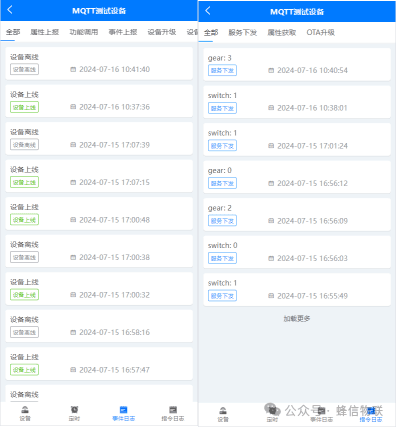Tap the back arrow in the left screen header
Viewport: 396px width, 427px height.
tap(10, 10)
